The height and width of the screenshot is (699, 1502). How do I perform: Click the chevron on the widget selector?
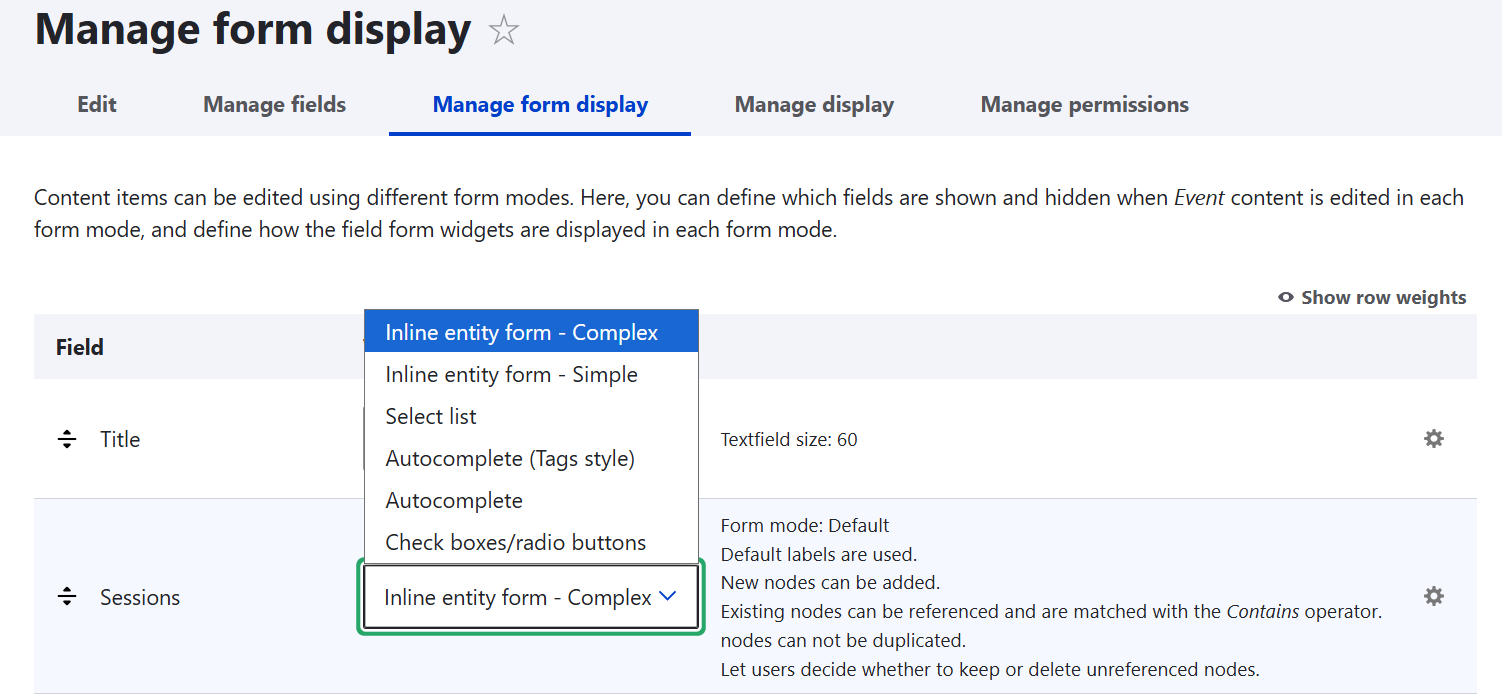pos(668,595)
